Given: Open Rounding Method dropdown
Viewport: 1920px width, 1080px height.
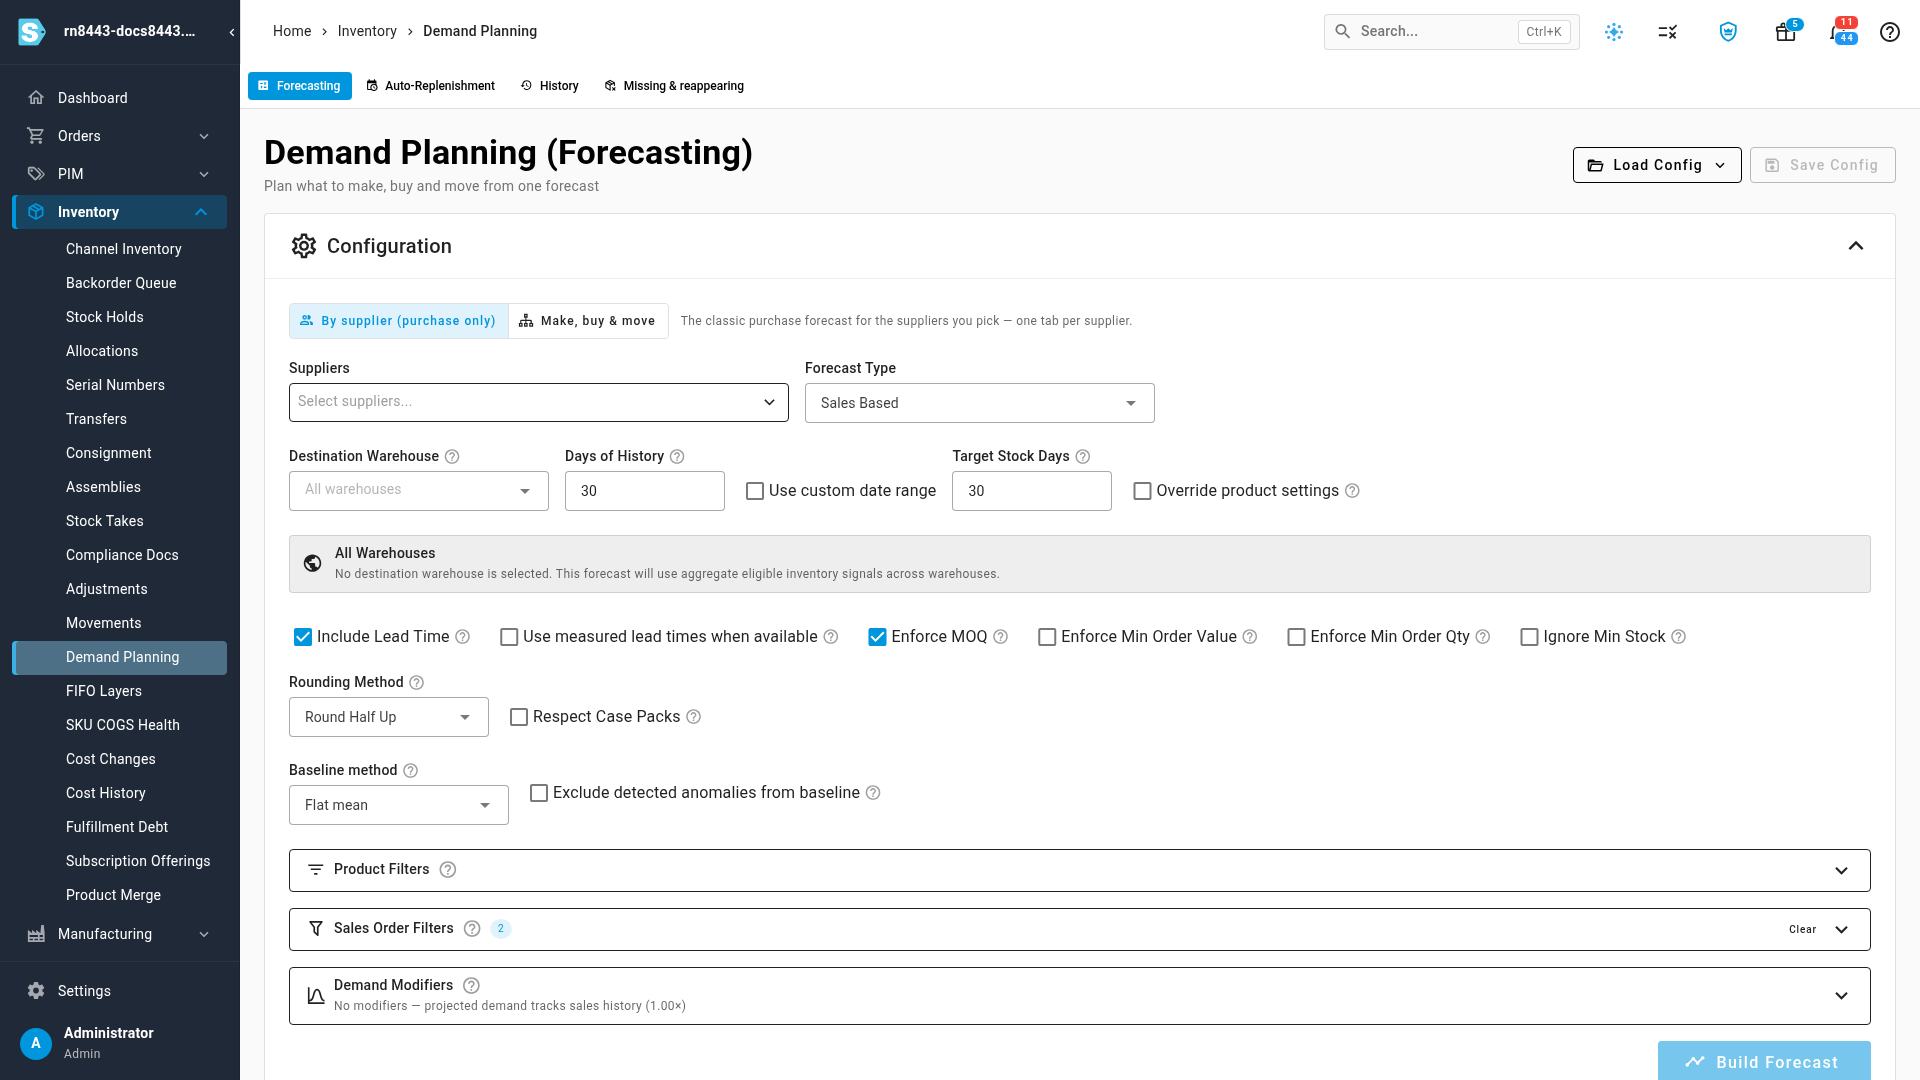Looking at the screenshot, I should tap(388, 717).
